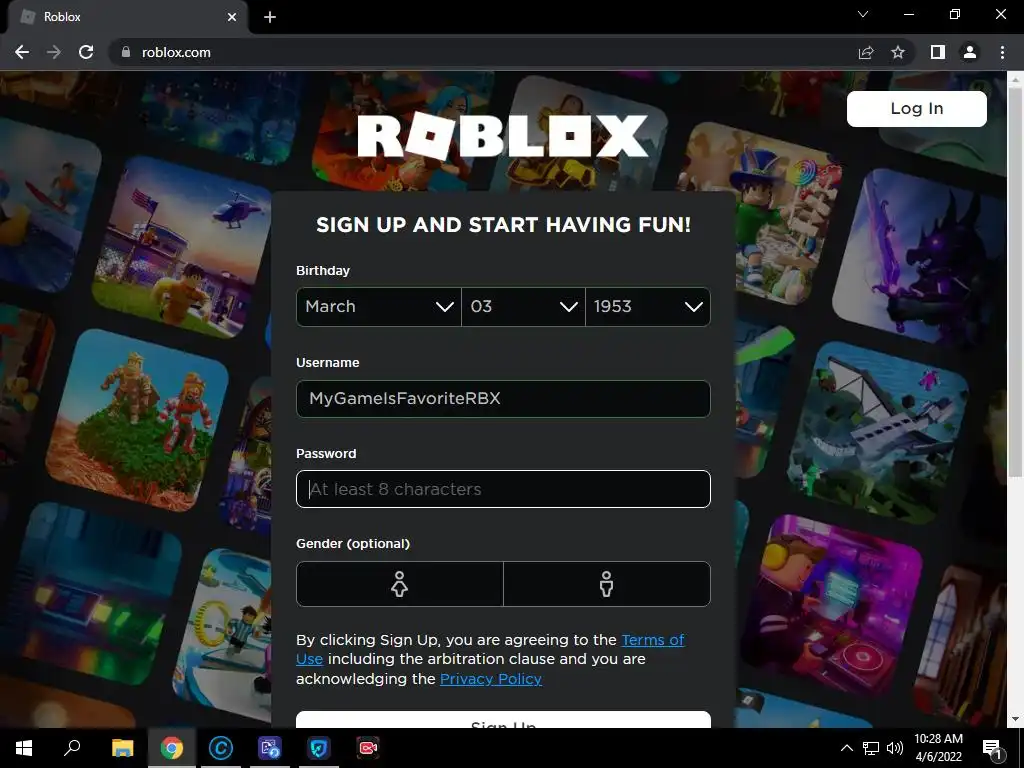Select the male gender option

point(607,584)
